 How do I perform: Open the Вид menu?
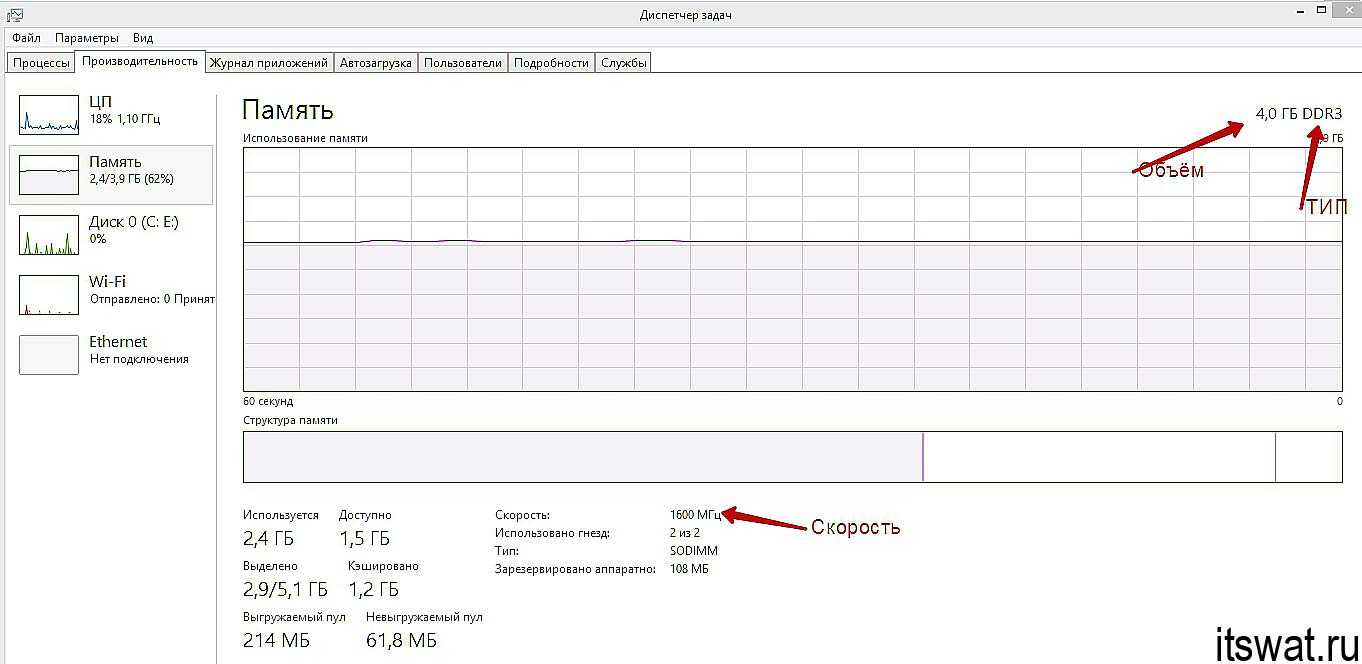point(143,38)
